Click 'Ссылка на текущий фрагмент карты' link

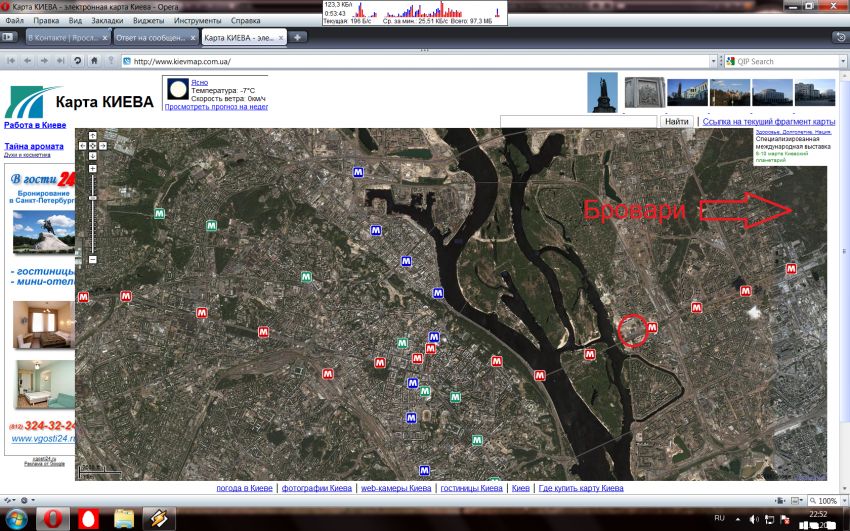(769, 121)
